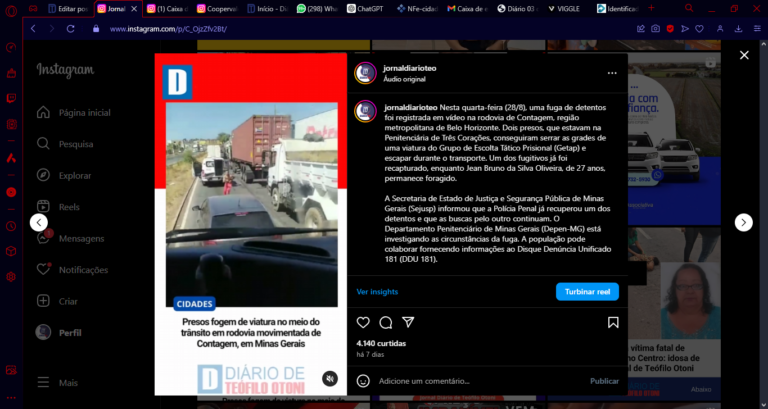Click the Instagram logo
The width and height of the screenshot is (768, 409).
point(65,71)
